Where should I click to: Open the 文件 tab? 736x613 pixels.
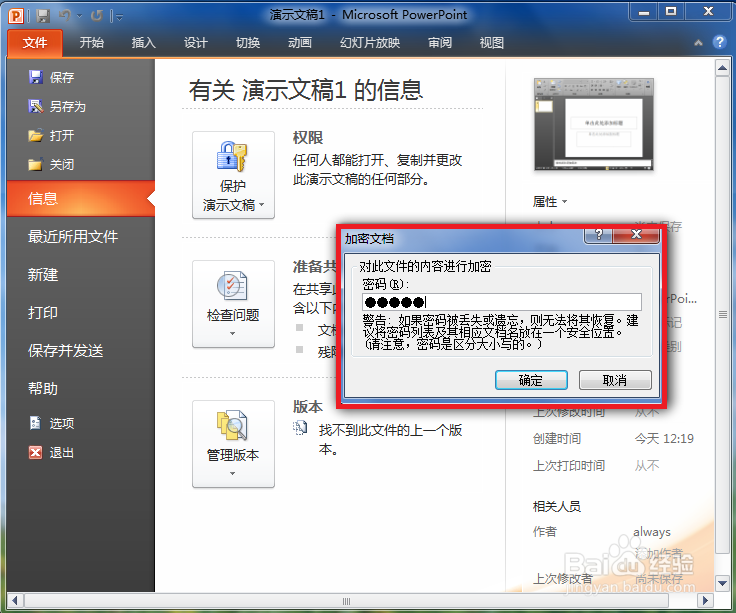pos(35,43)
